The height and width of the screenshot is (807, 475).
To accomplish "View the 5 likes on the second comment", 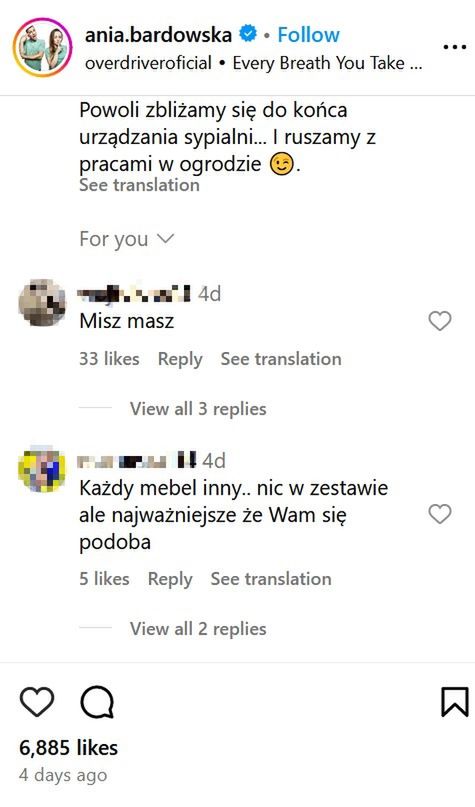I will coord(104,578).
